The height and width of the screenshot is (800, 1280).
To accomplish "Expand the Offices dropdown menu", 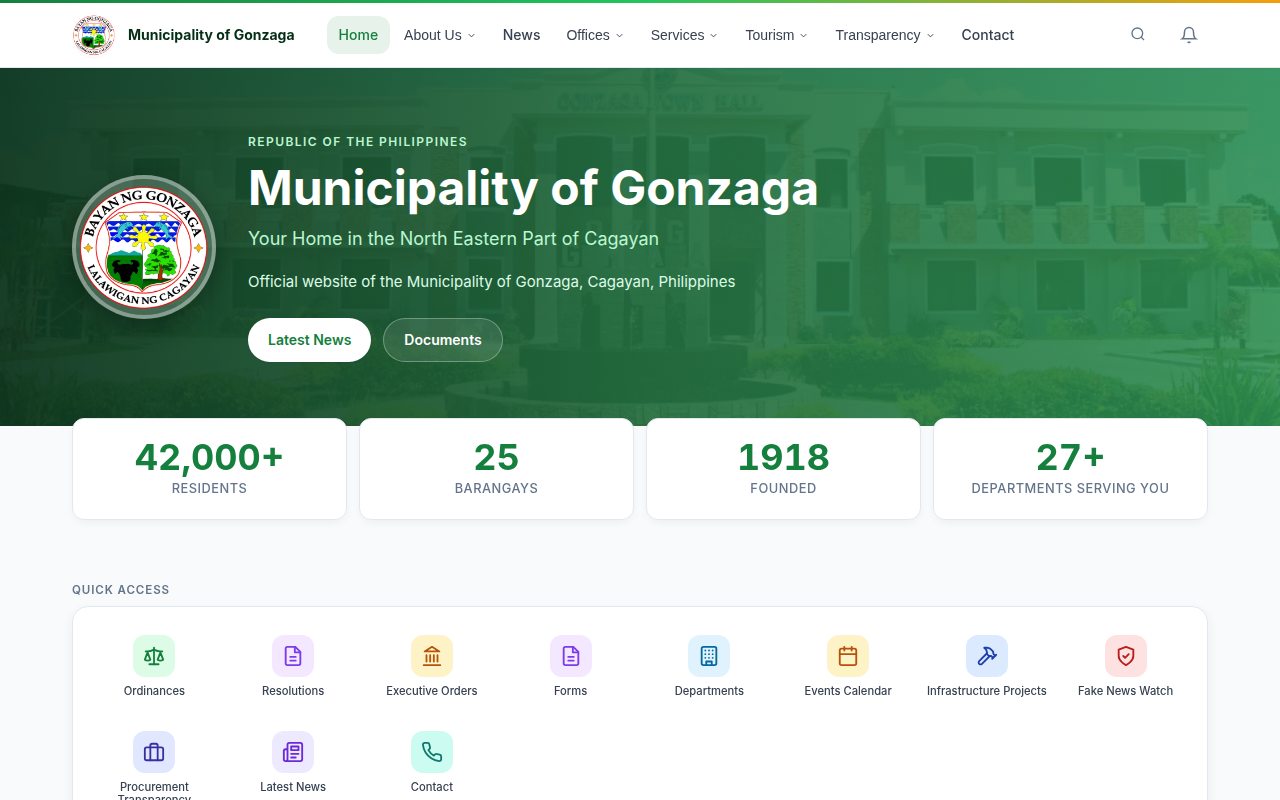I will tap(595, 35).
